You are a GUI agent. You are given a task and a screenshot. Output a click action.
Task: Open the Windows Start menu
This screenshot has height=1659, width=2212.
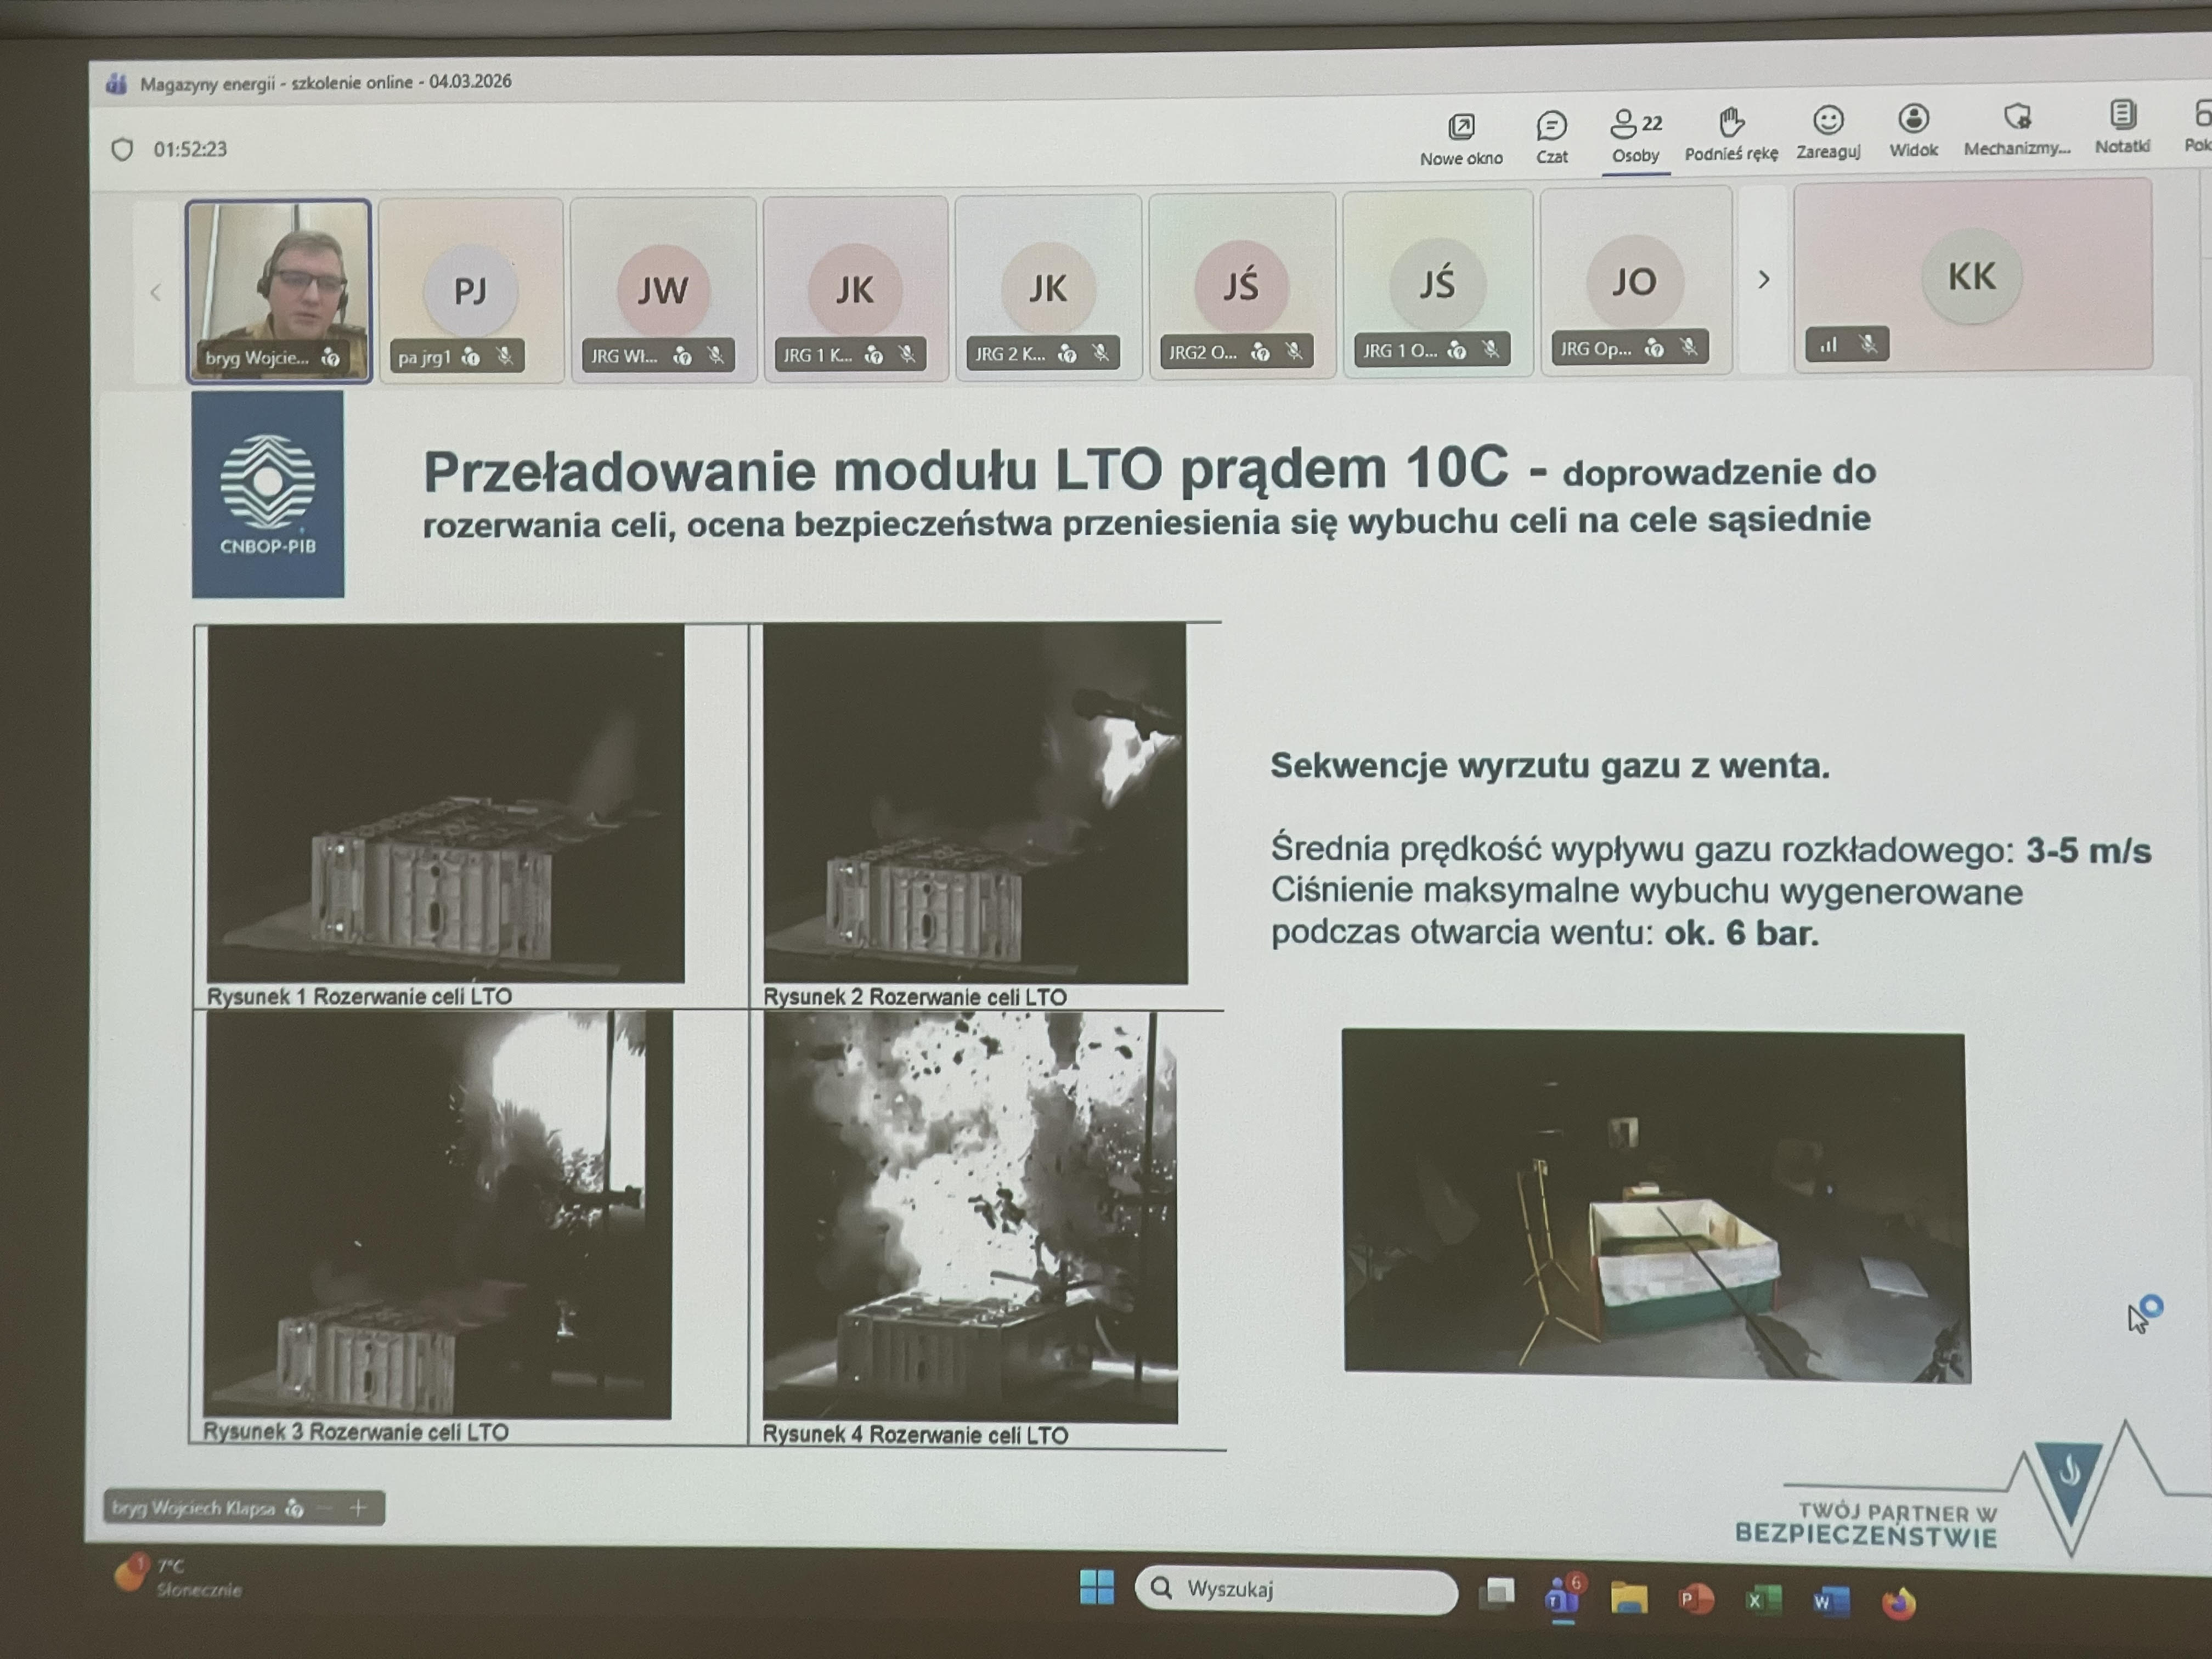pos(1096,1587)
